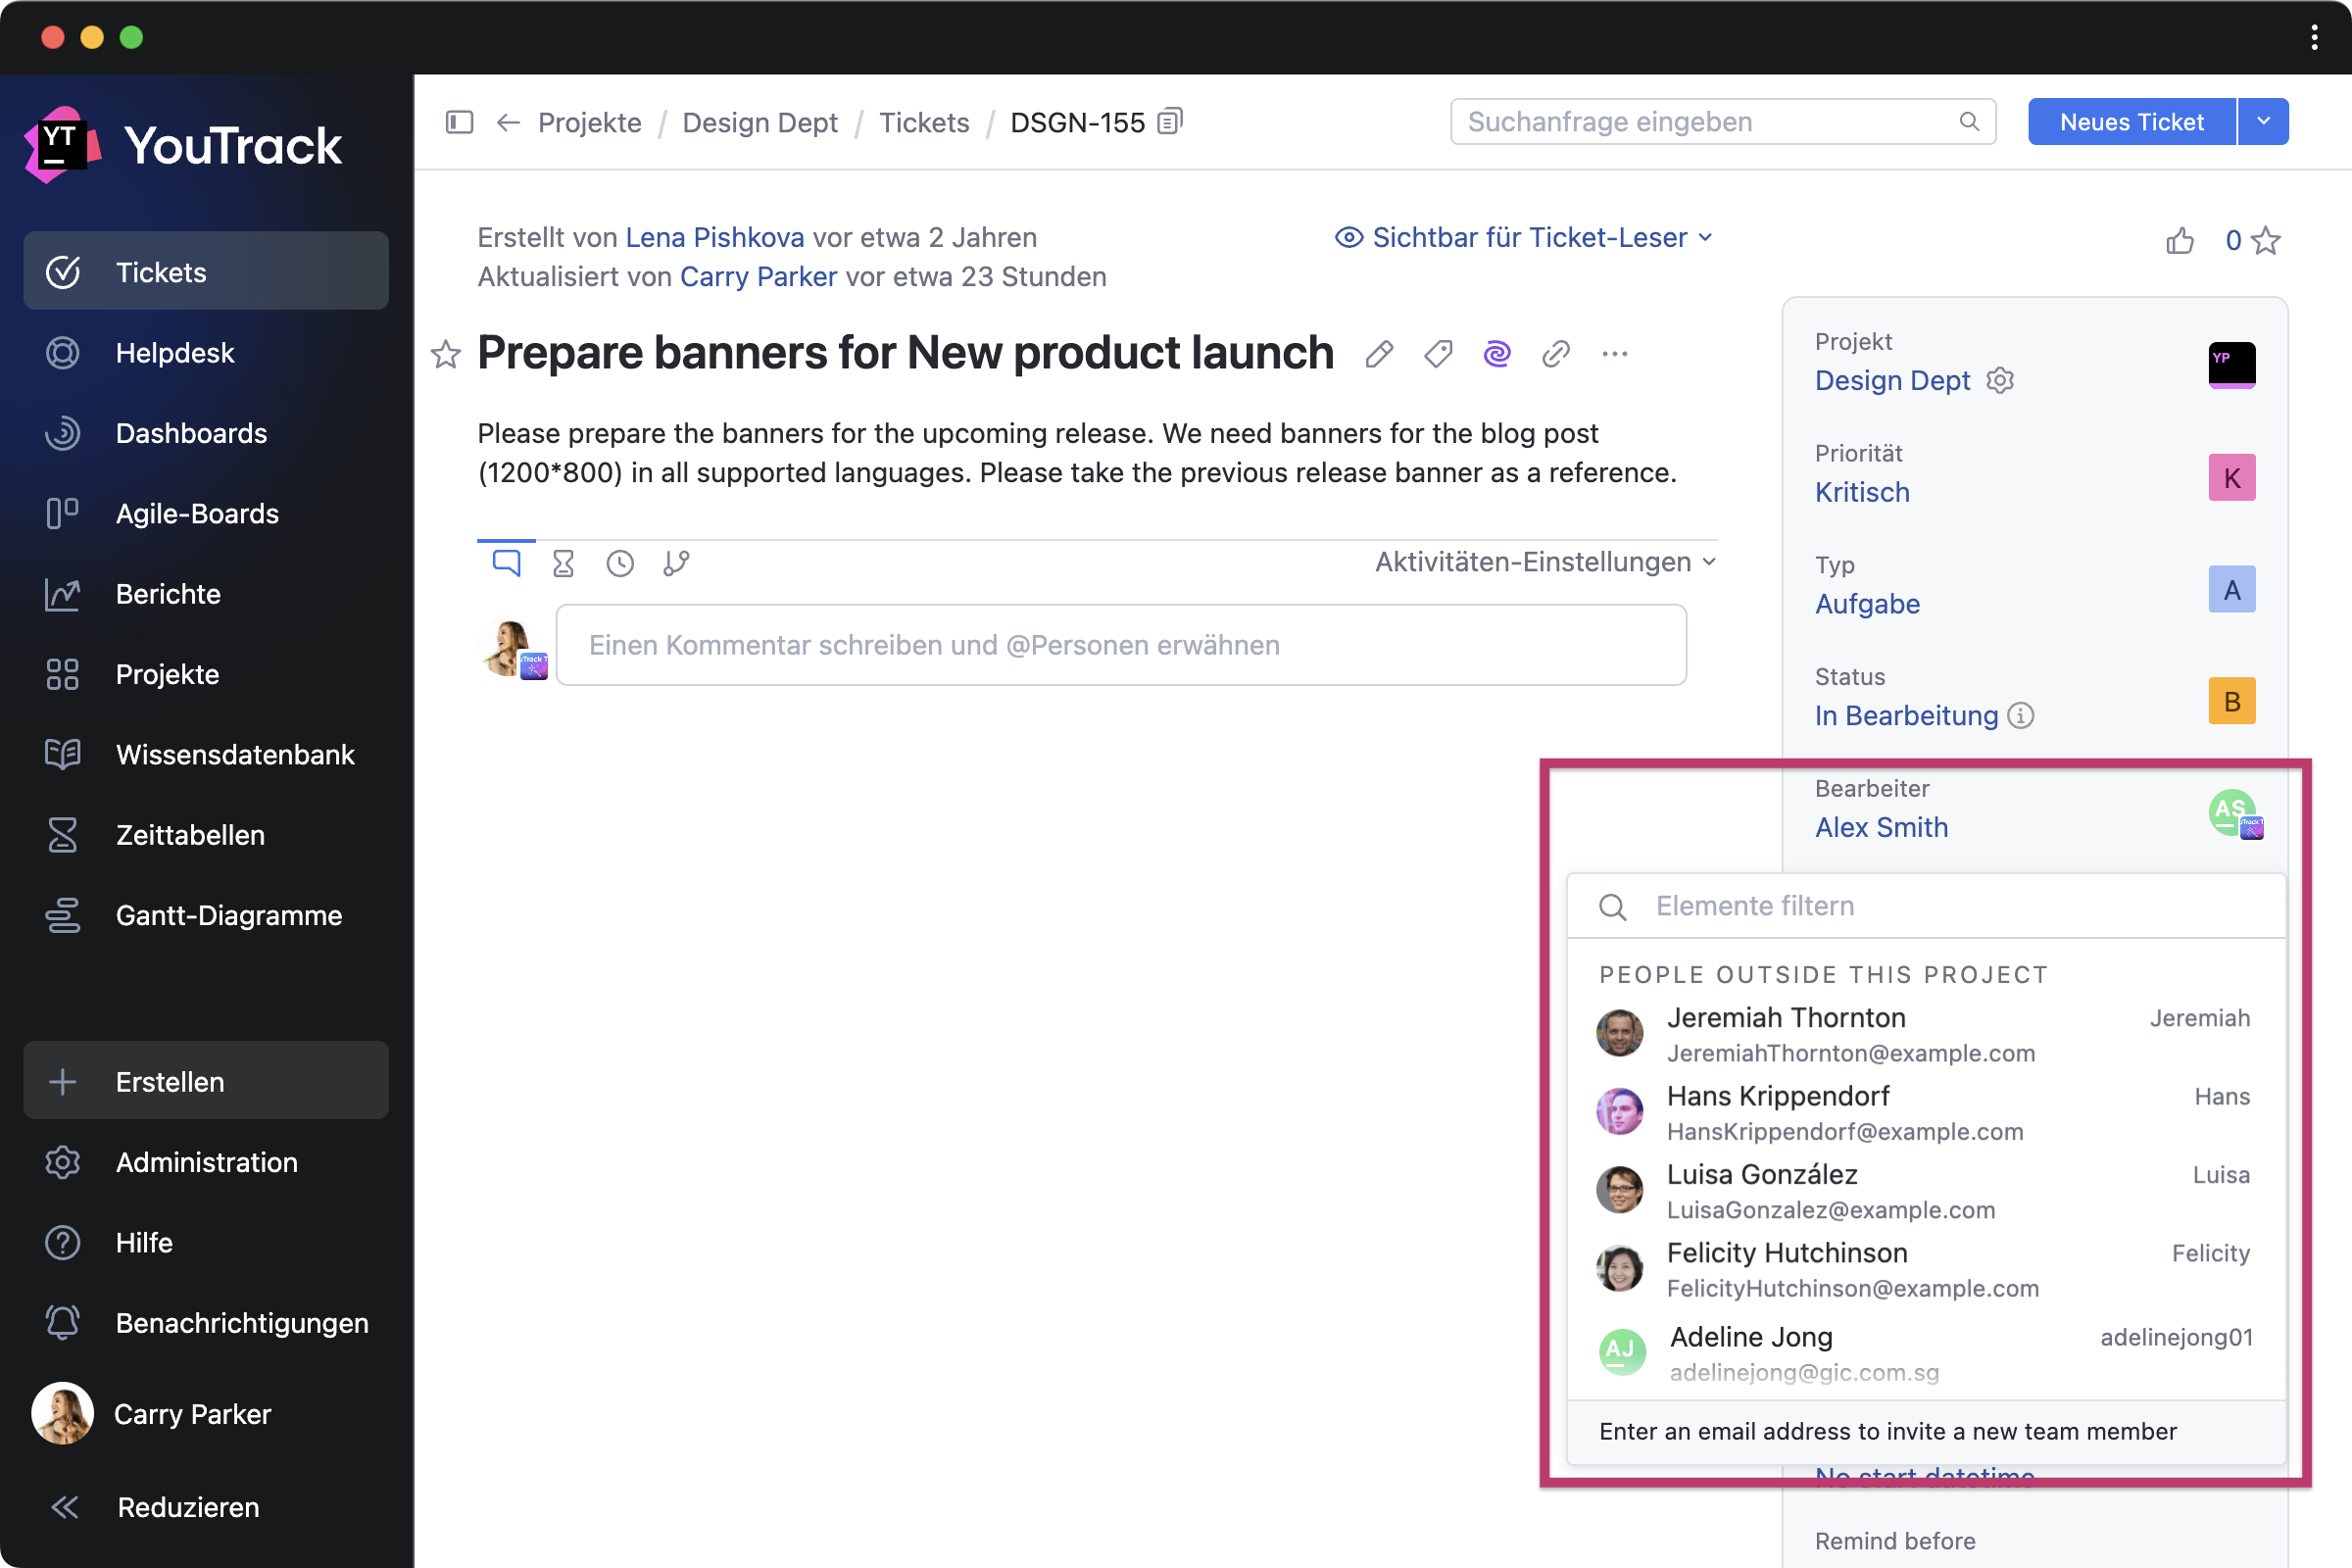Open the AI assistant swirl icon
2352x1568 pixels.
click(x=1497, y=354)
